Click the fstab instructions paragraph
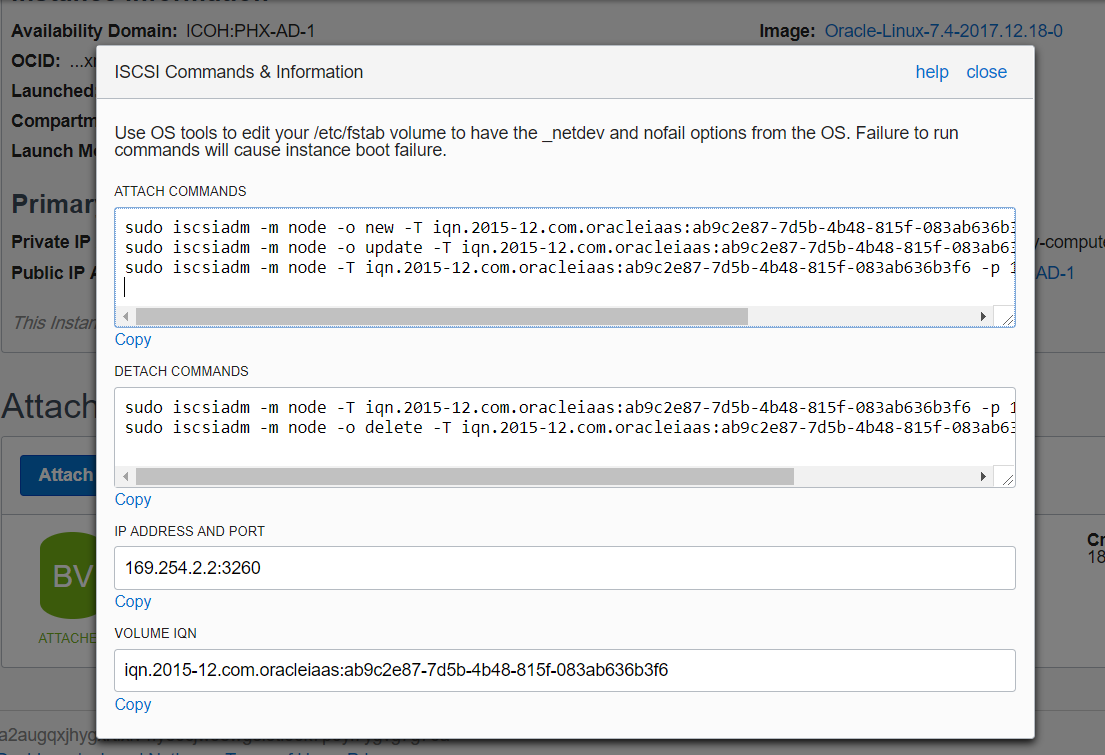The width and height of the screenshot is (1105, 755). point(536,141)
